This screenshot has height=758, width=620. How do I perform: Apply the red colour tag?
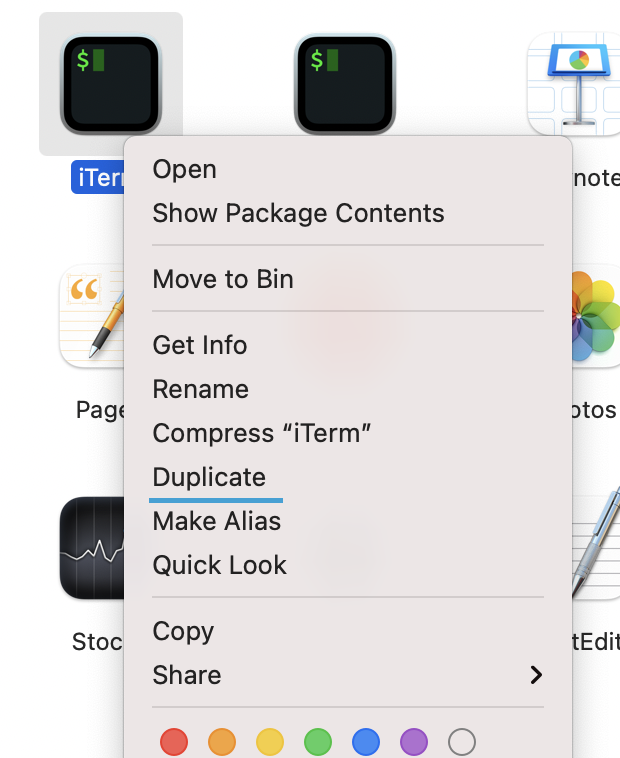pos(174,742)
